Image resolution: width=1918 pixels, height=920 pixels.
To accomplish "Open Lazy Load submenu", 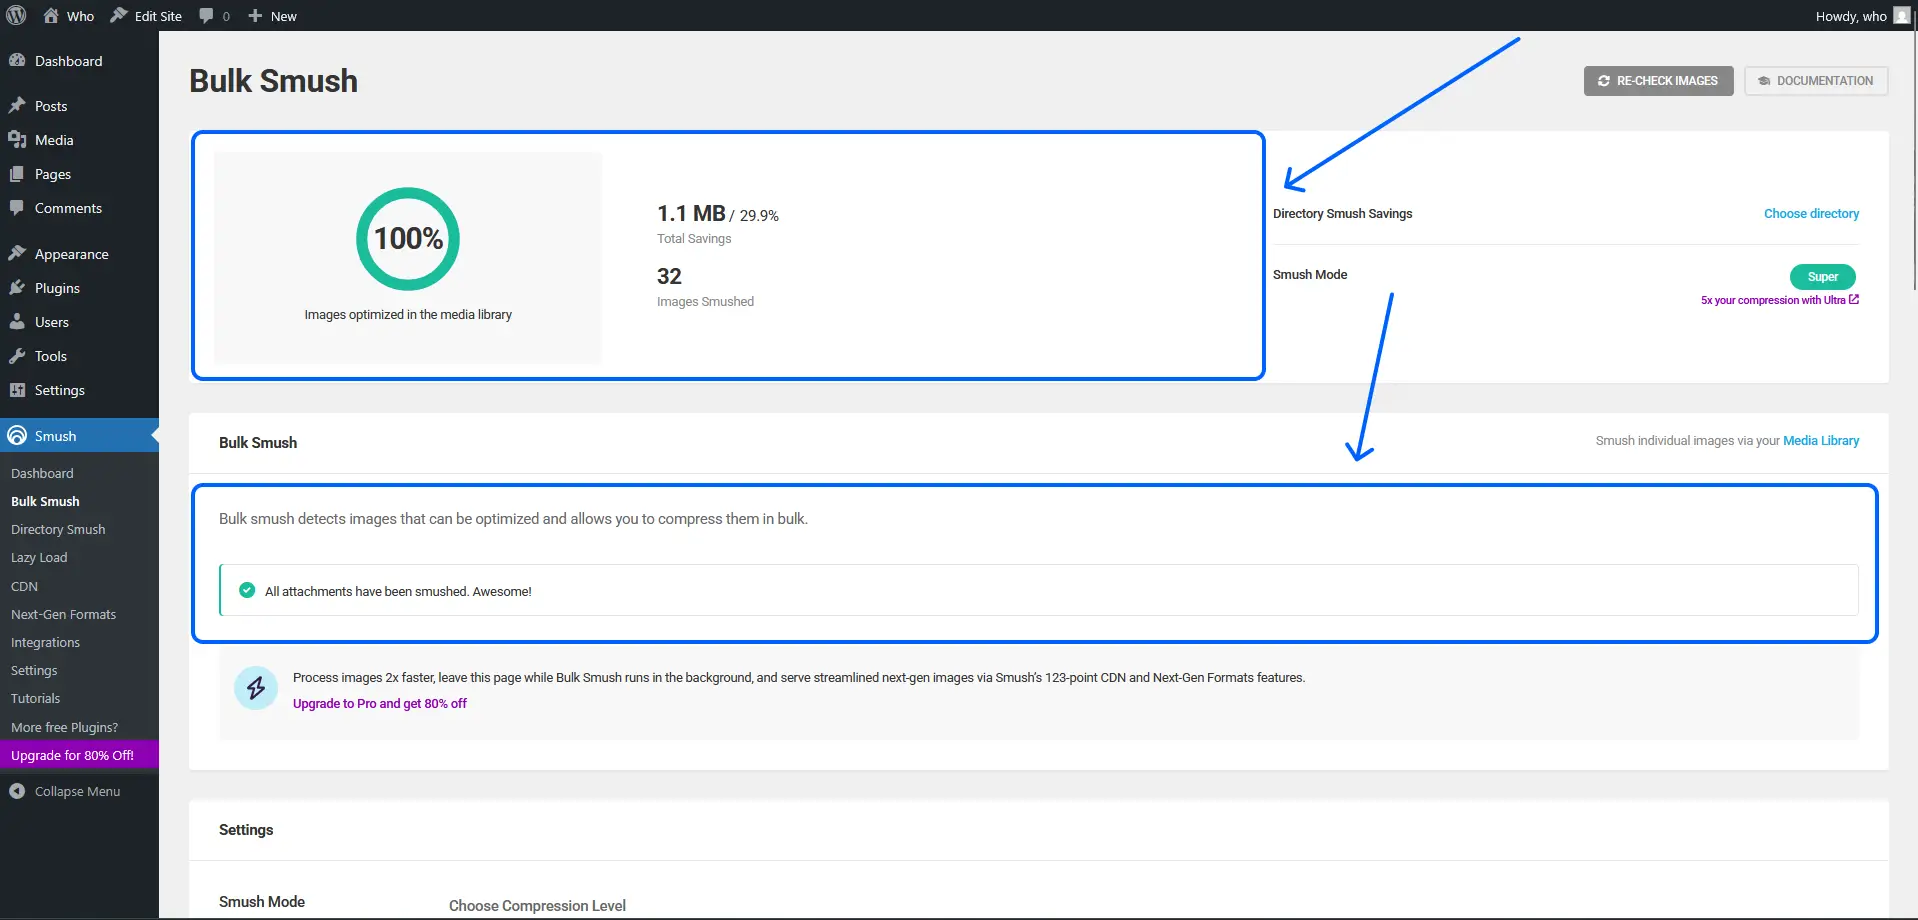I will click(39, 557).
